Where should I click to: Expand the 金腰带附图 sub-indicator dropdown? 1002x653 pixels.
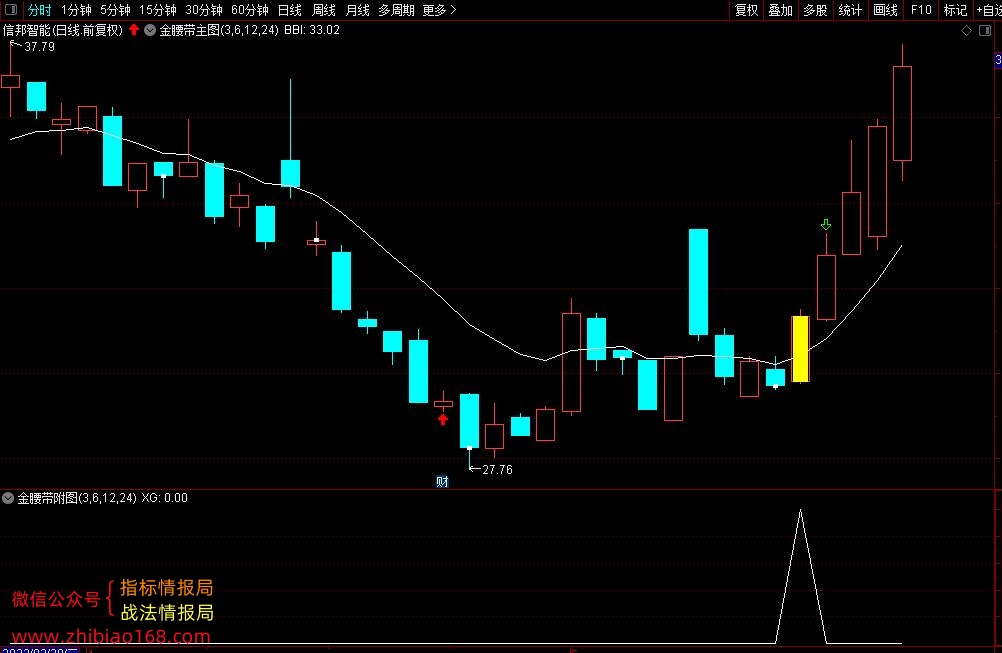point(8,498)
